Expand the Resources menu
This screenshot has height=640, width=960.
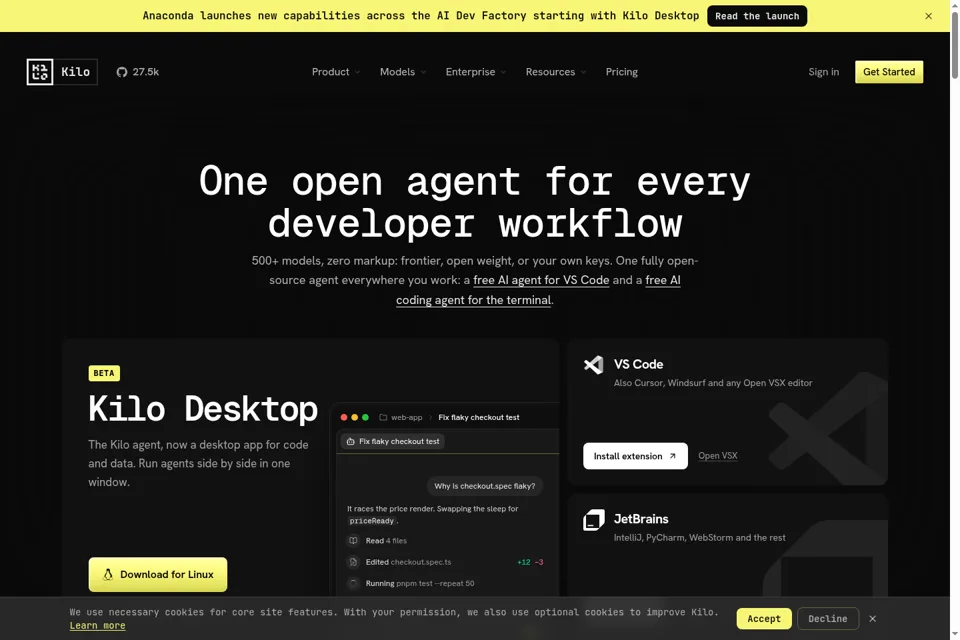pos(556,72)
